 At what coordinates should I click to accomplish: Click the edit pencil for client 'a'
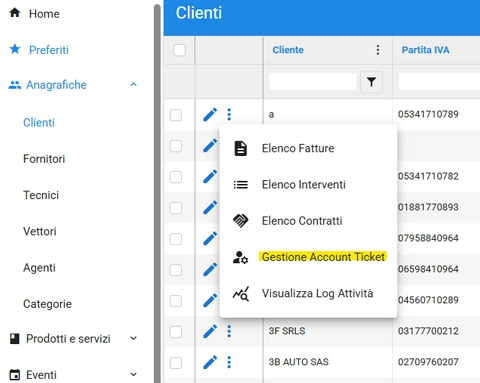coord(210,115)
